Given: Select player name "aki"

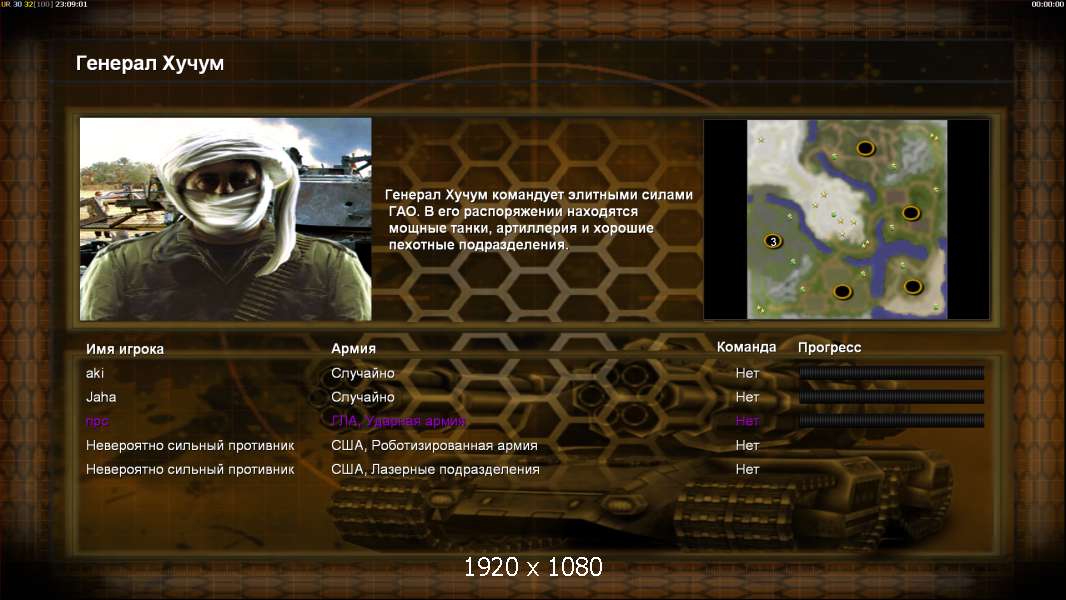Looking at the screenshot, I should coord(94,373).
